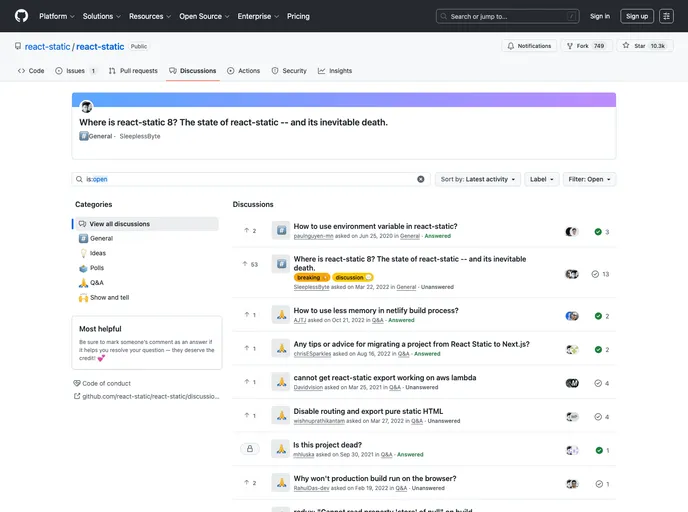
Task: Click the Q&A category icon on netlify discussion
Action: pyautogui.click(x=281, y=315)
